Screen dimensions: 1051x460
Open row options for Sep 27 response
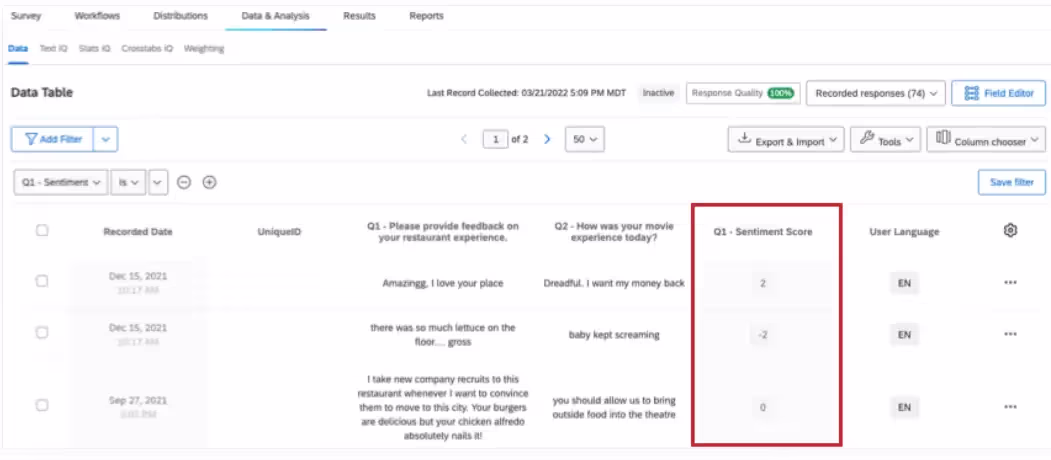(x=1010, y=406)
